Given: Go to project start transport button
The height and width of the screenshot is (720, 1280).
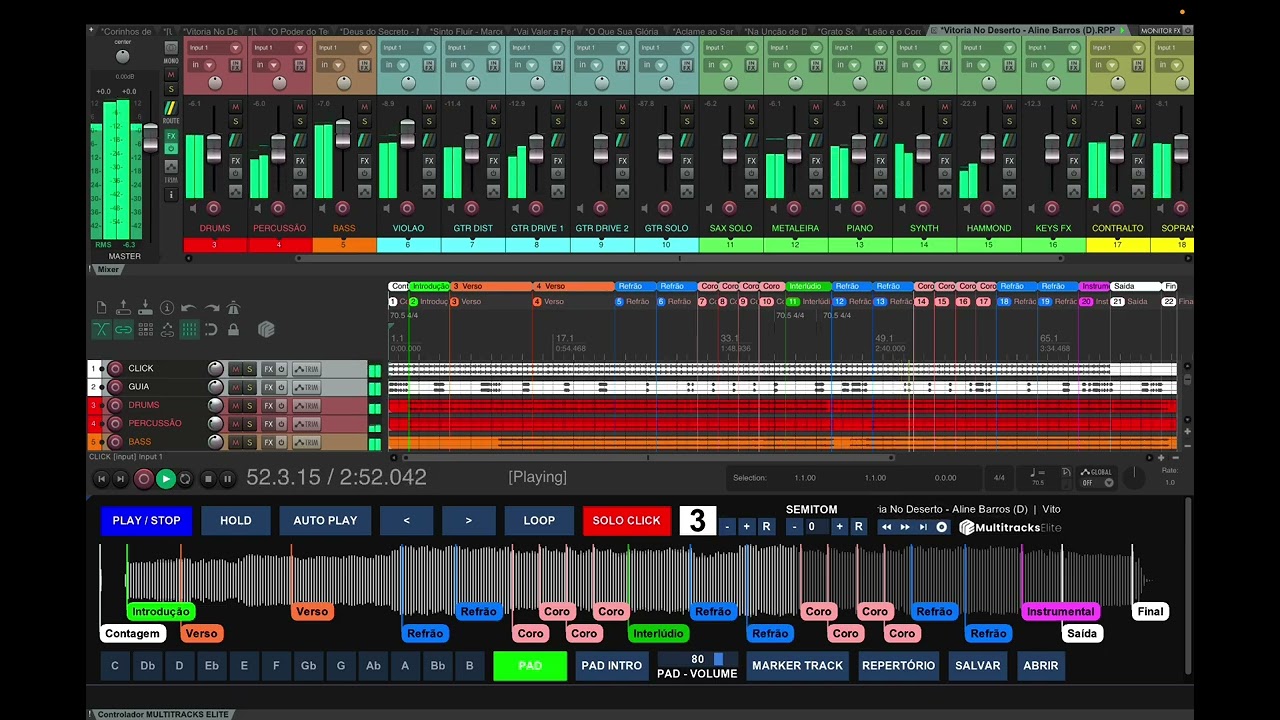Looking at the screenshot, I should 101,479.
